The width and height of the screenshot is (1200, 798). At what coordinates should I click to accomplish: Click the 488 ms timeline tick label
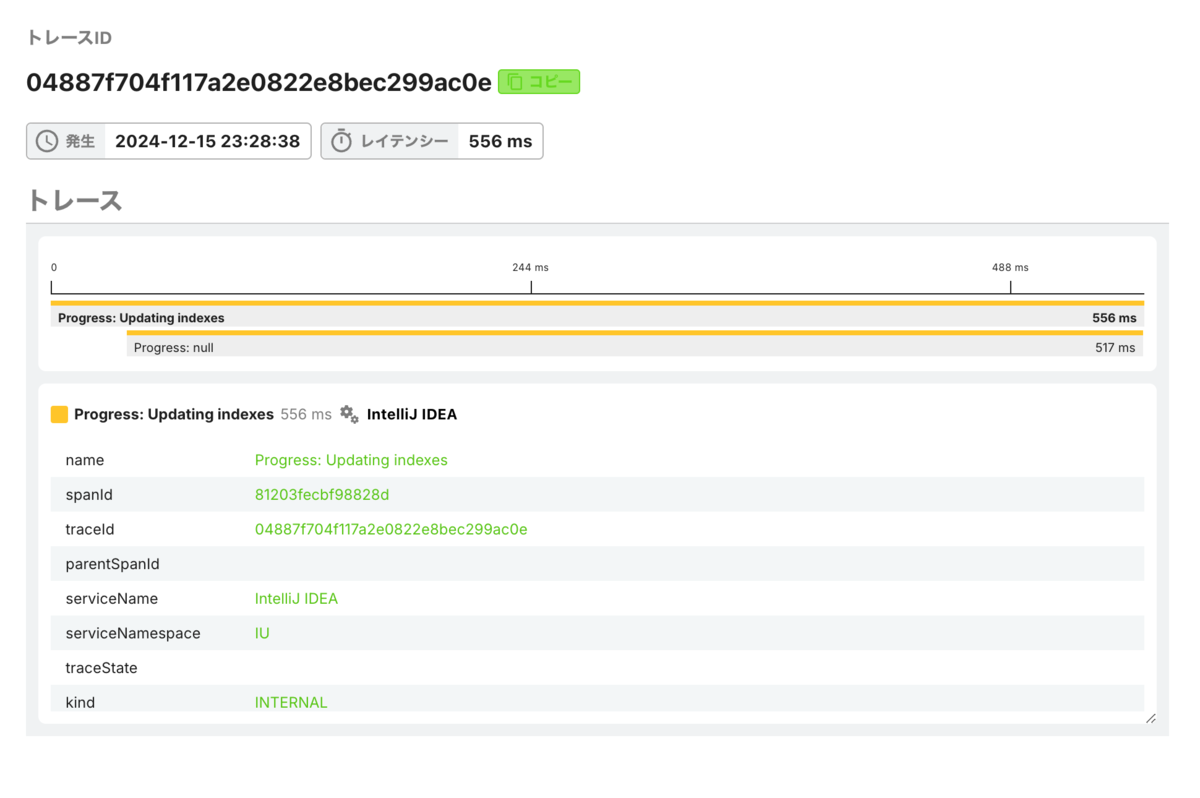tap(1010, 267)
